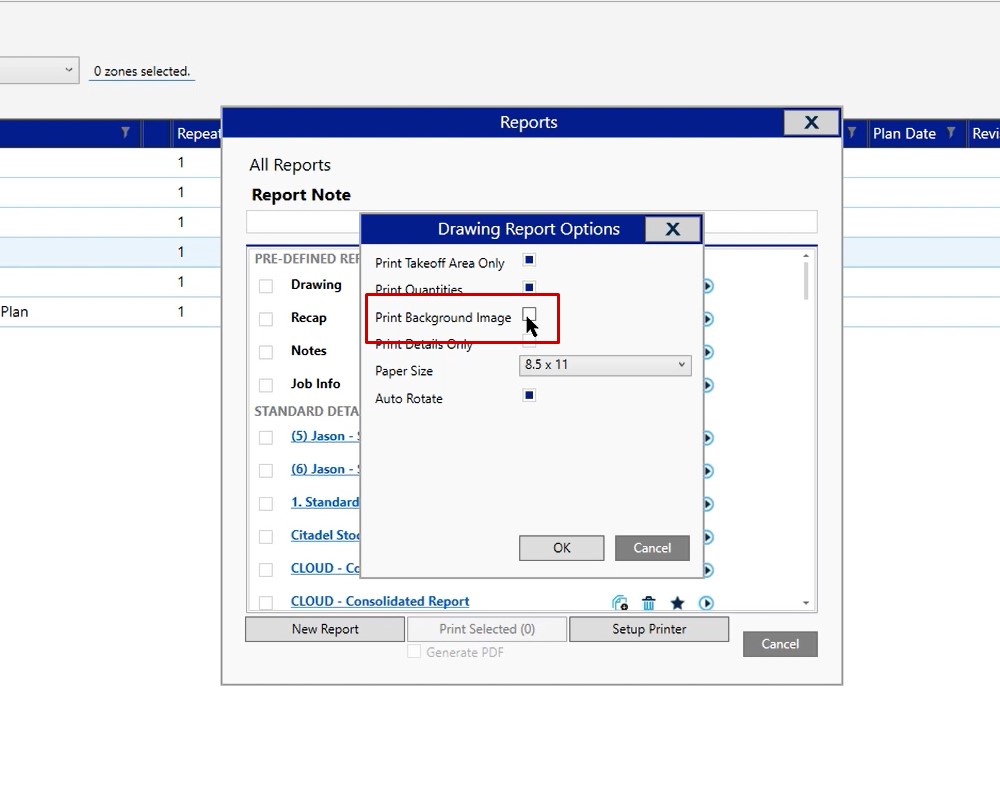This screenshot has height=797, width=1000.
Task: Expand the dropdown beside zones selected
Action: point(69,70)
